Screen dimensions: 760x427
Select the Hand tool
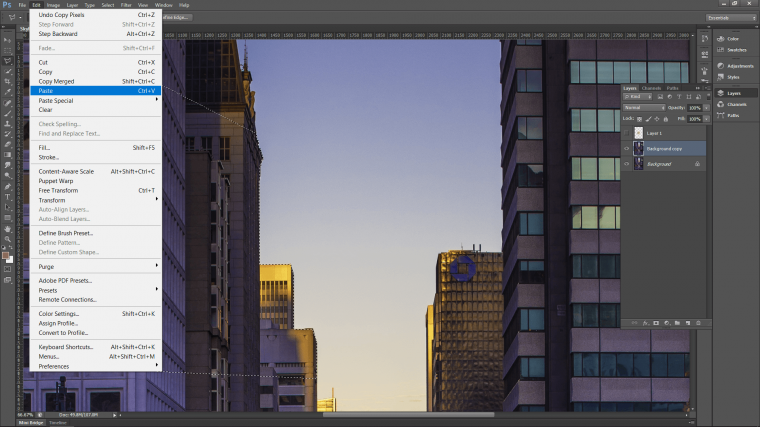click(7, 228)
